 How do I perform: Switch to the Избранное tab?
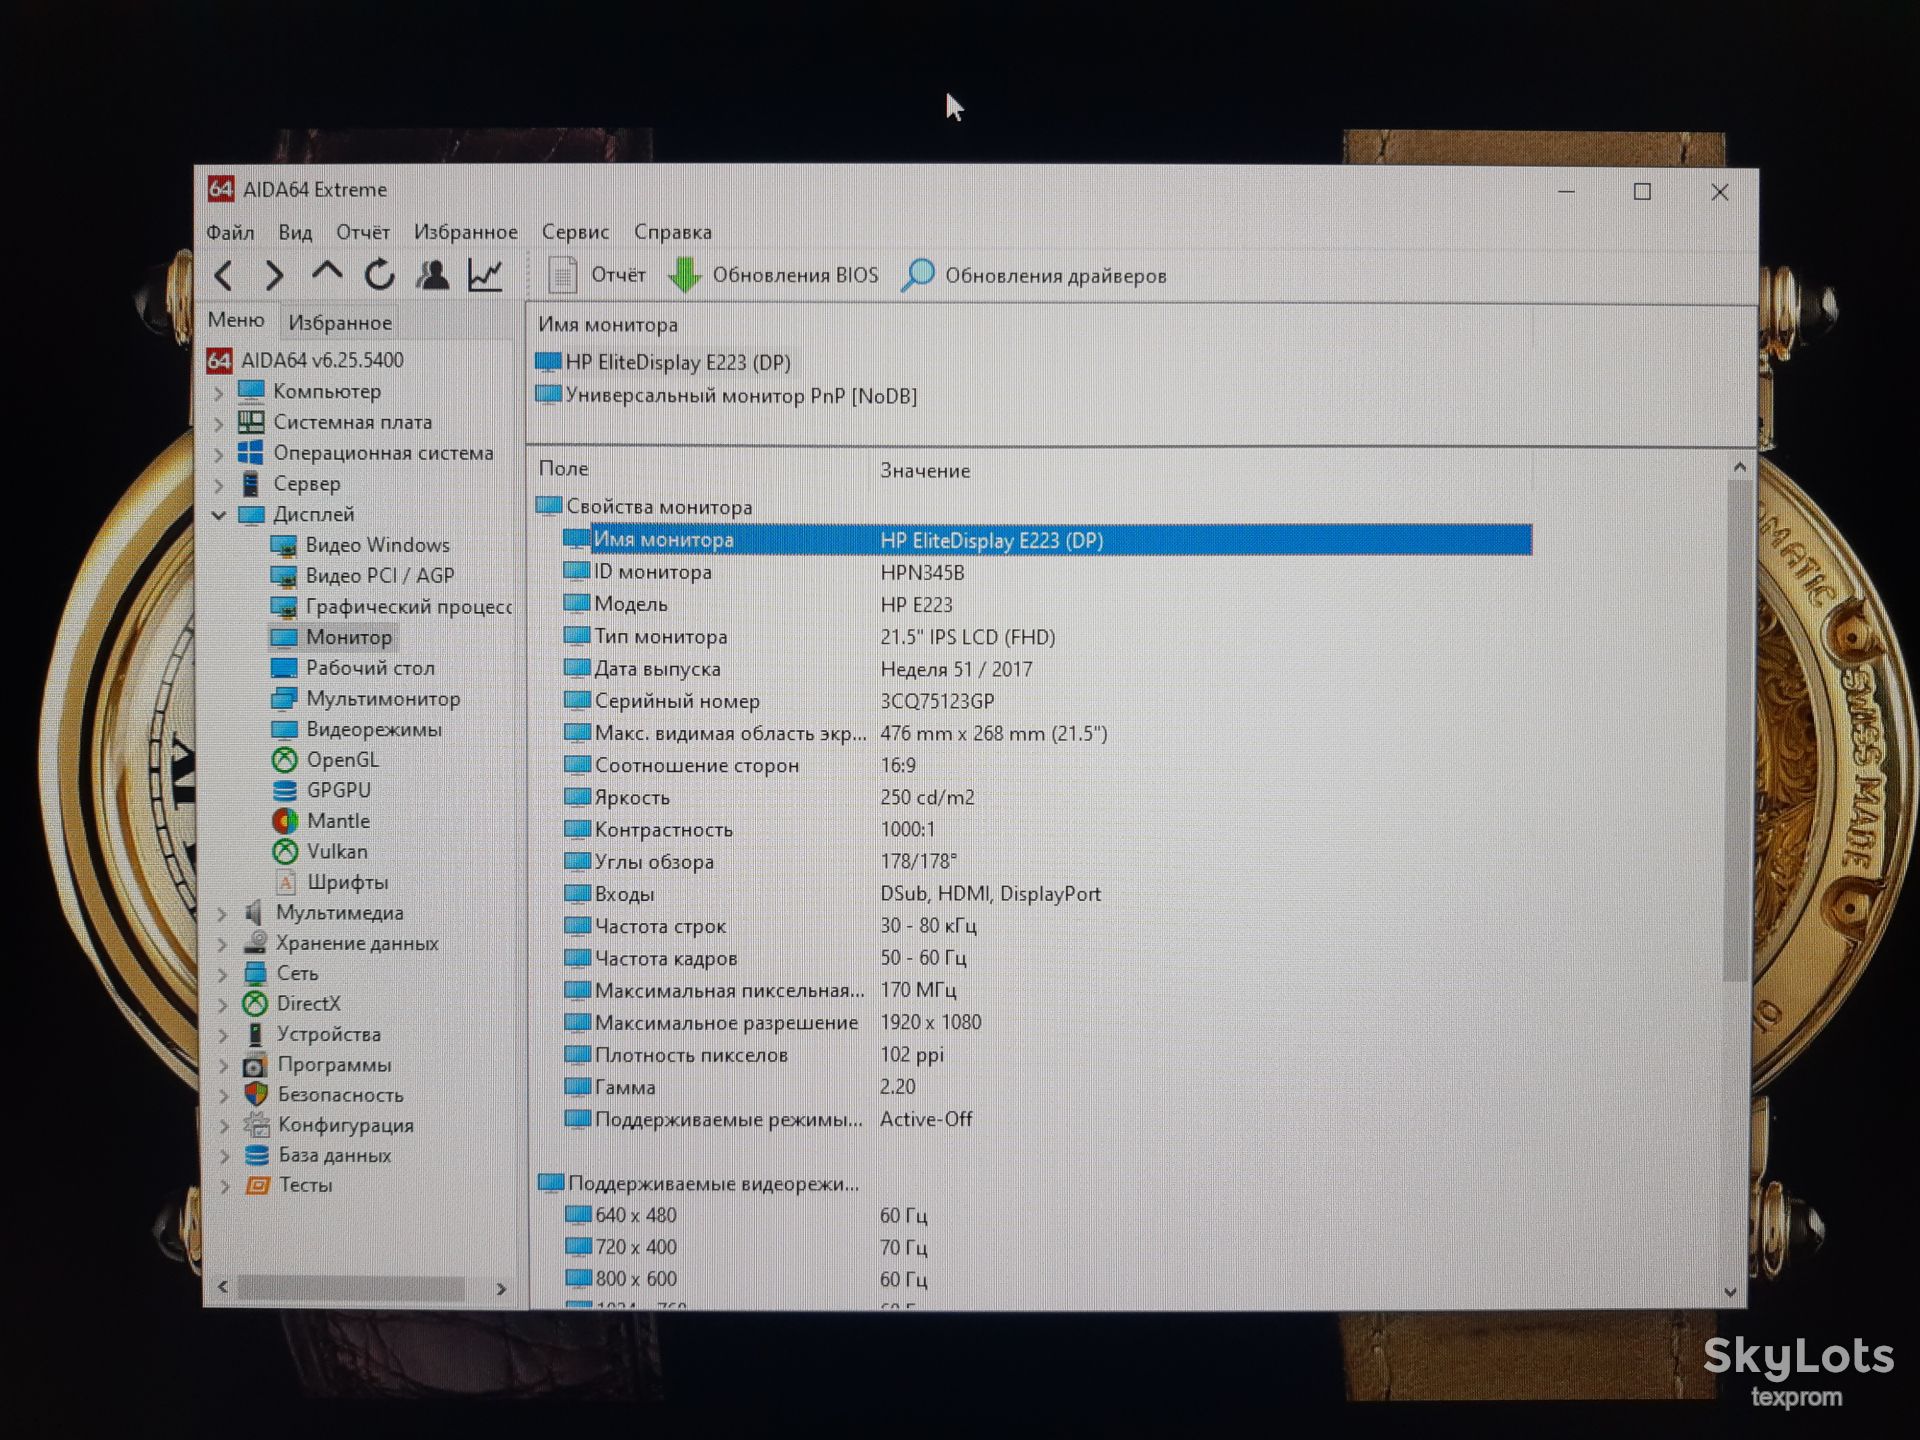[x=340, y=322]
